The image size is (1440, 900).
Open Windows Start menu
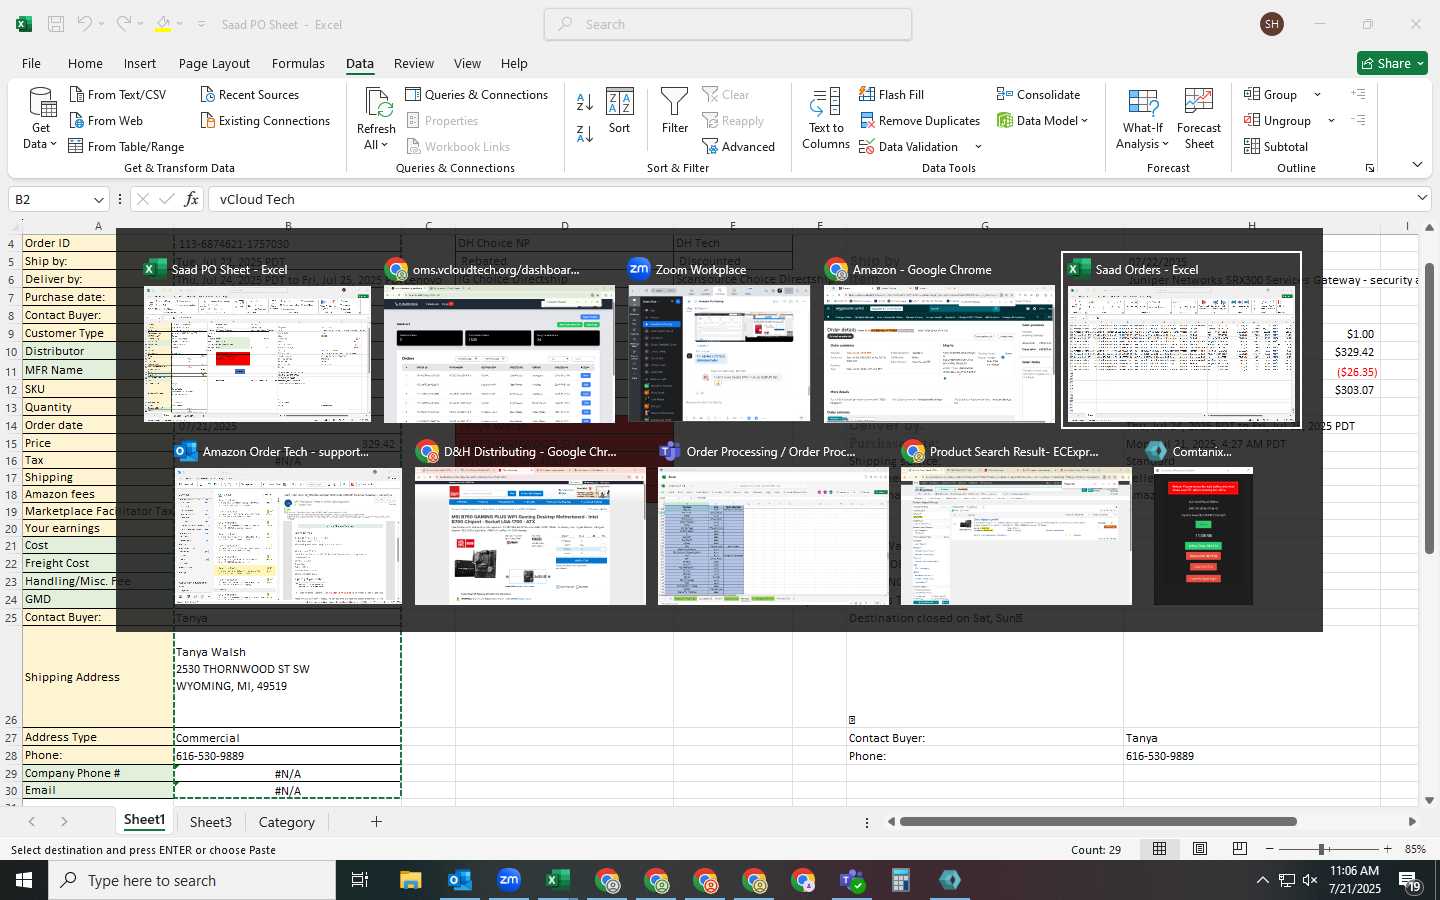click(x=24, y=880)
